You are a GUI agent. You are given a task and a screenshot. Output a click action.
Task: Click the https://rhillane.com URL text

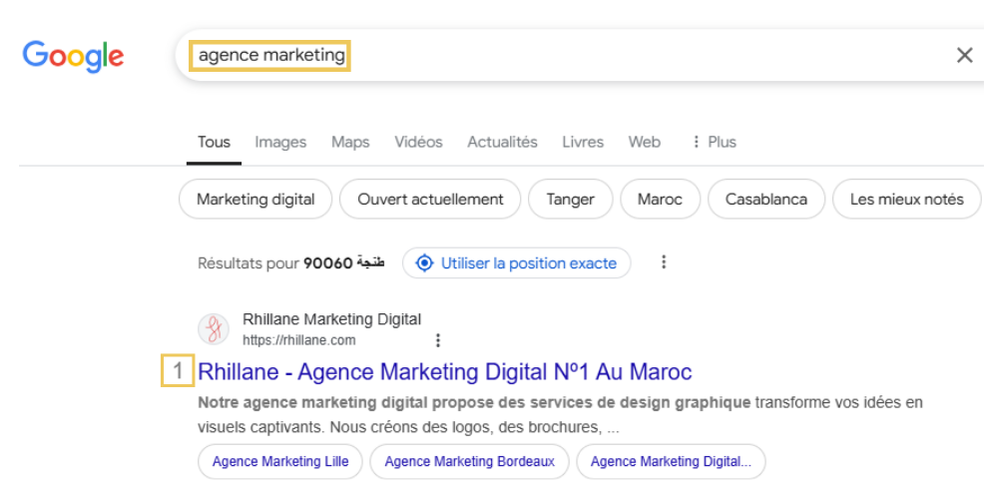(x=299, y=341)
